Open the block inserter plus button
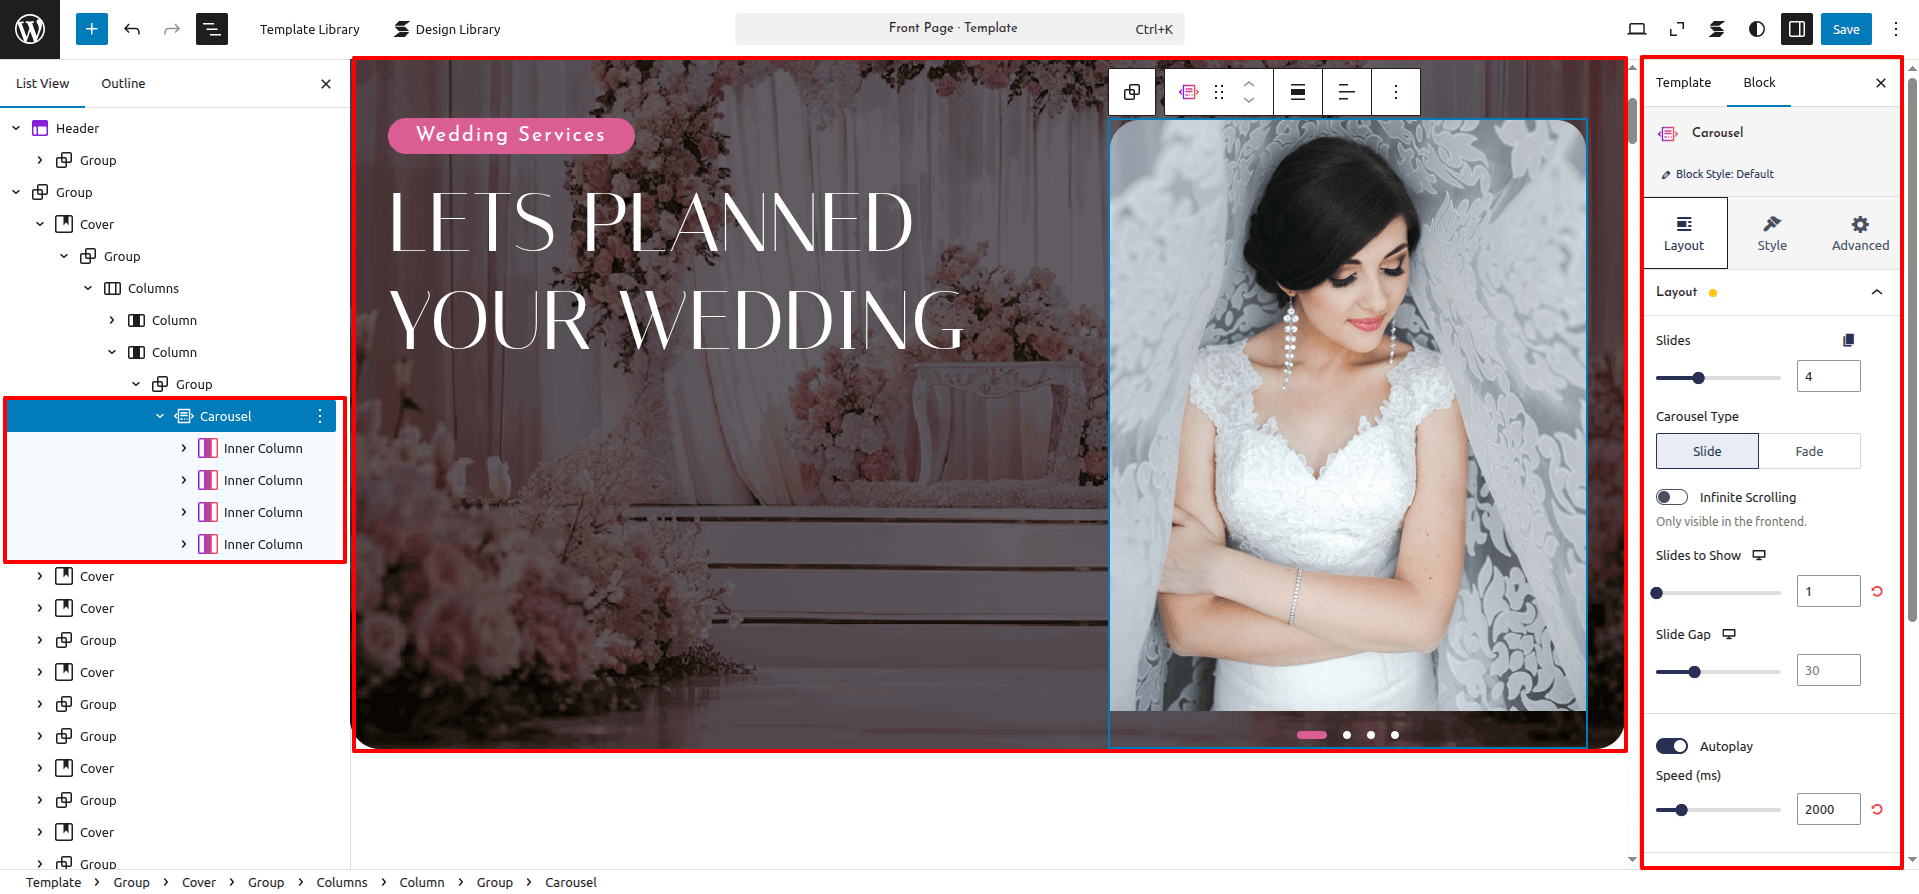Image resolution: width=1919 pixels, height=894 pixels. (x=91, y=29)
